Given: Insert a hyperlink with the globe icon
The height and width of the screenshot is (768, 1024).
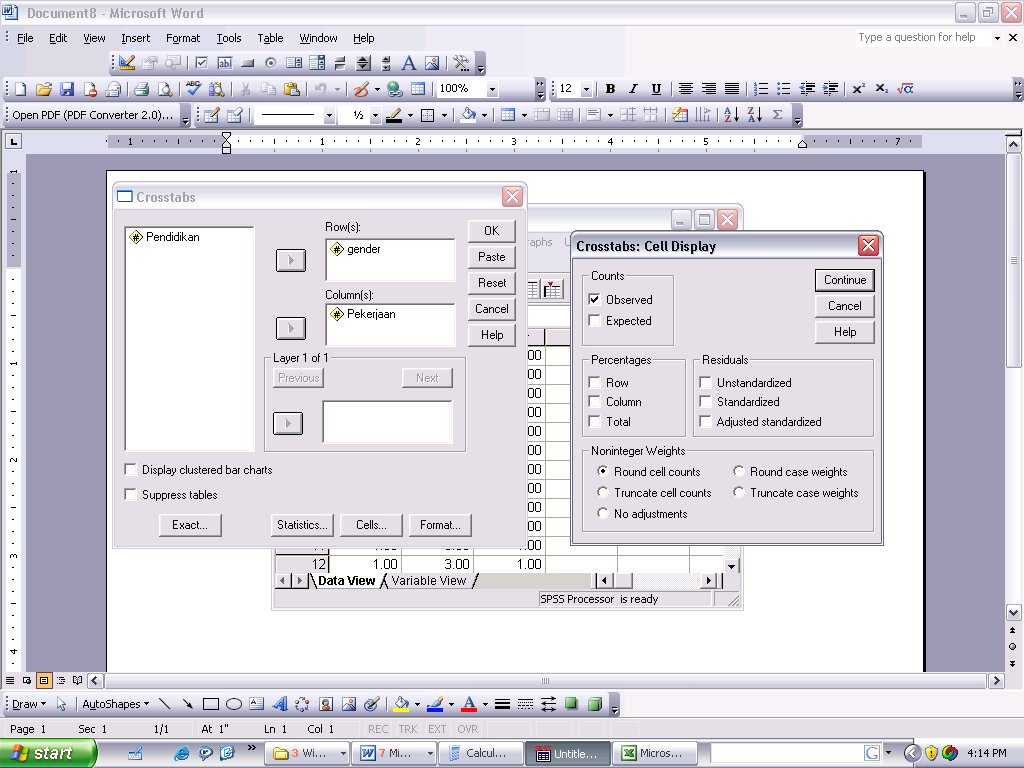Looking at the screenshot, I should coord(394,89).
